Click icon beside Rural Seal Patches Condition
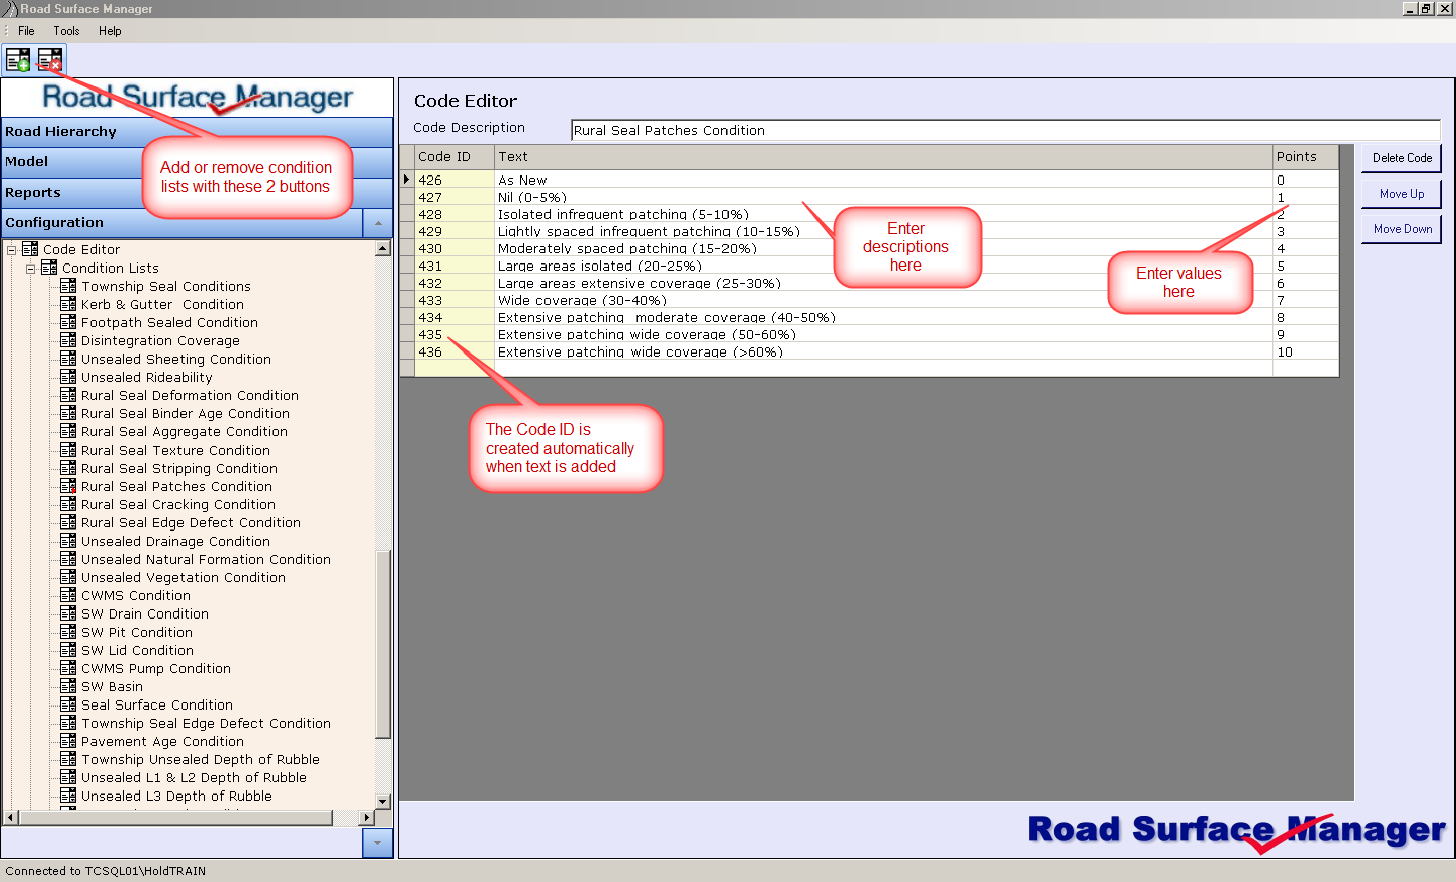The width and height of the screenshot is (1456, 882). [68, 486]
